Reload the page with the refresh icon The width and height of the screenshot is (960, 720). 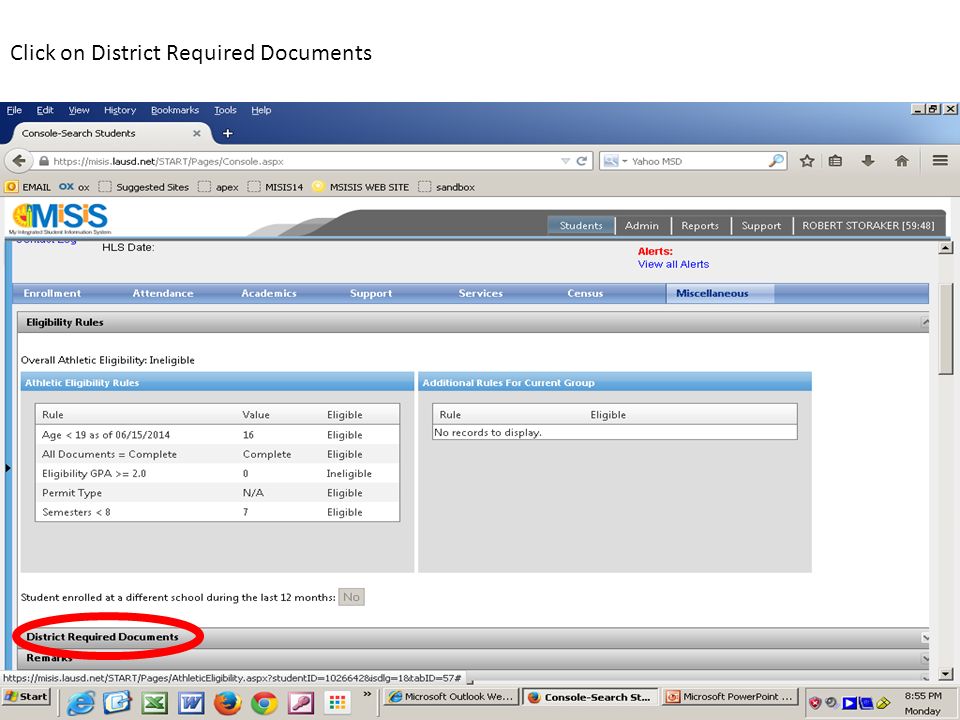(x=582, y=161)
